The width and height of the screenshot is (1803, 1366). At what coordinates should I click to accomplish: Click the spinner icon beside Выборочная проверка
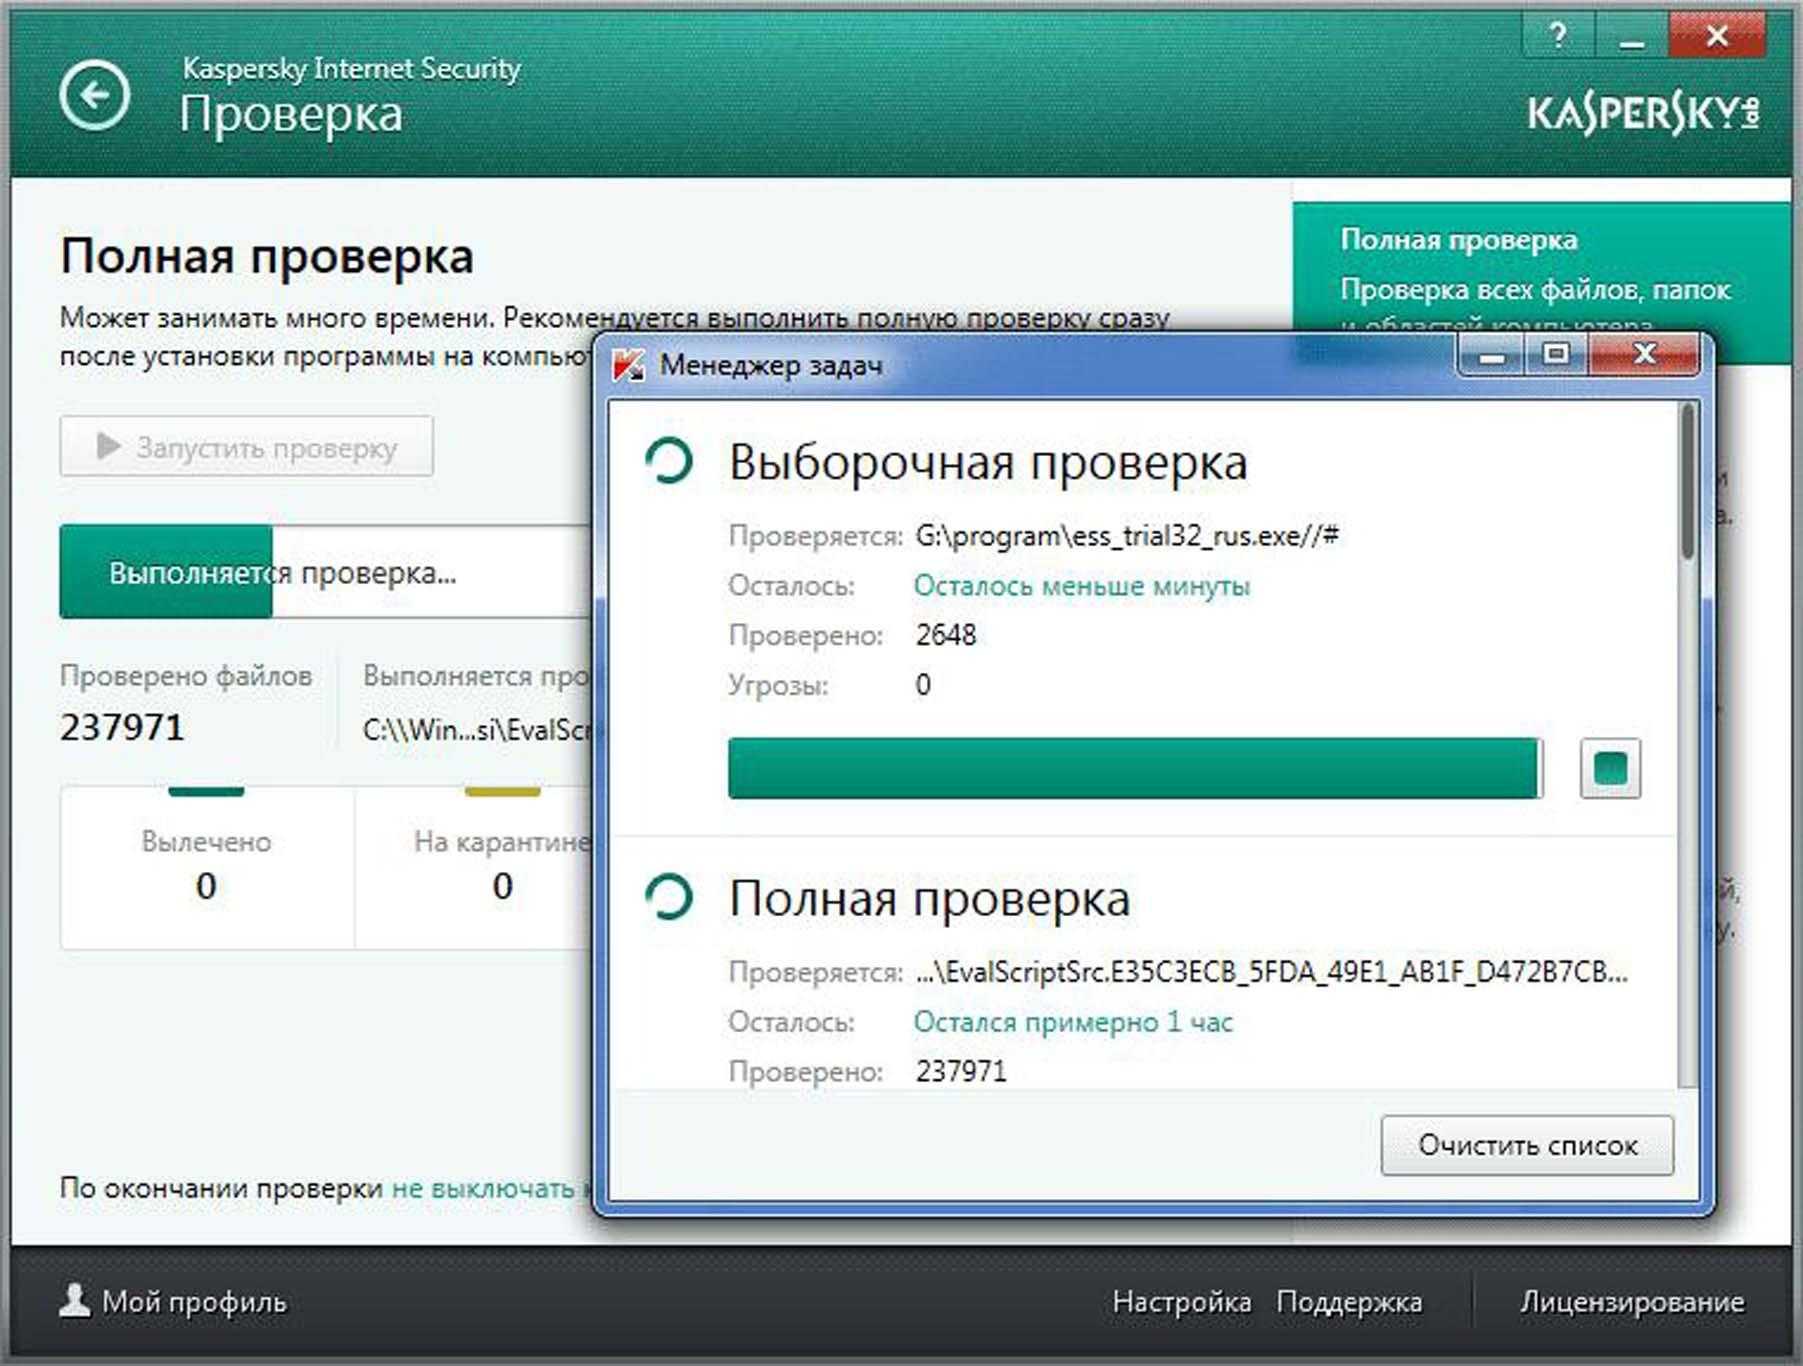(669, 462)
